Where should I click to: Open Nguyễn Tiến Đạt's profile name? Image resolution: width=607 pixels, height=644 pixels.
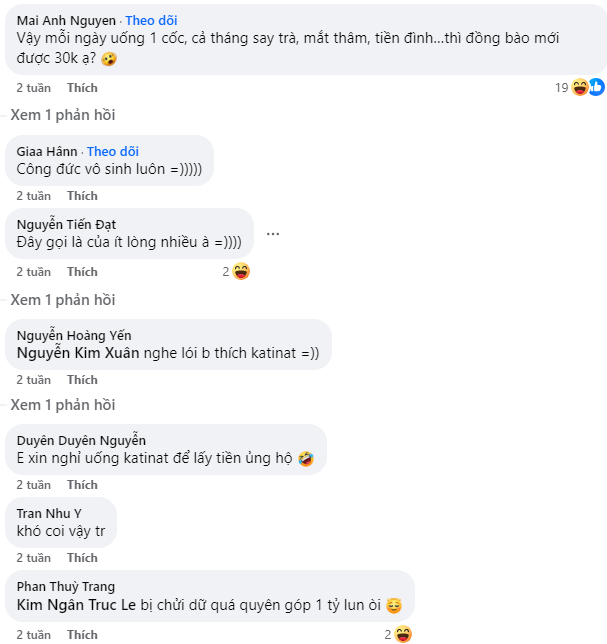click(67, 225)
